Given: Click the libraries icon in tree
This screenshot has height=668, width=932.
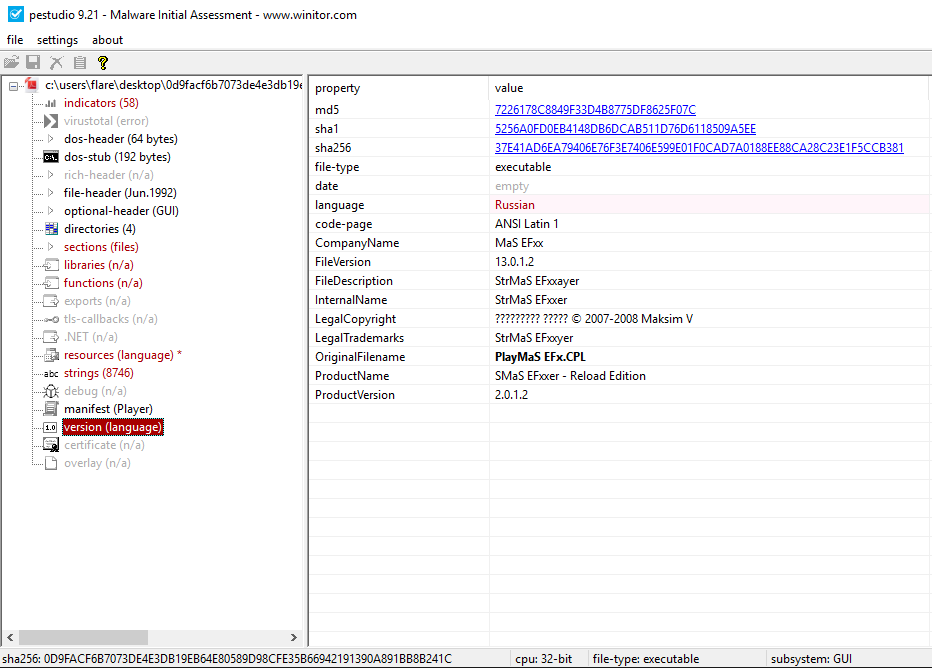Looking at the screenshot, I should [x=51, y=265].
